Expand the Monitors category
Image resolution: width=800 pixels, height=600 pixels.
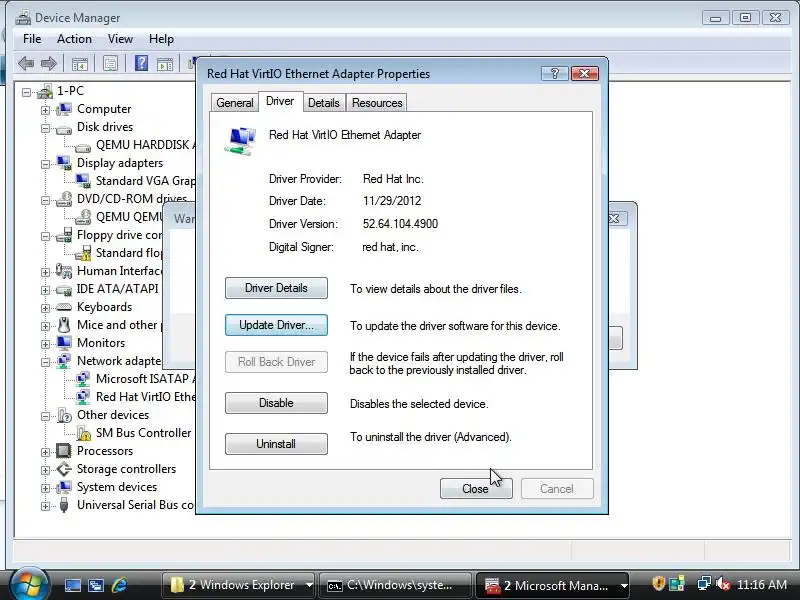tap(45, 344)
